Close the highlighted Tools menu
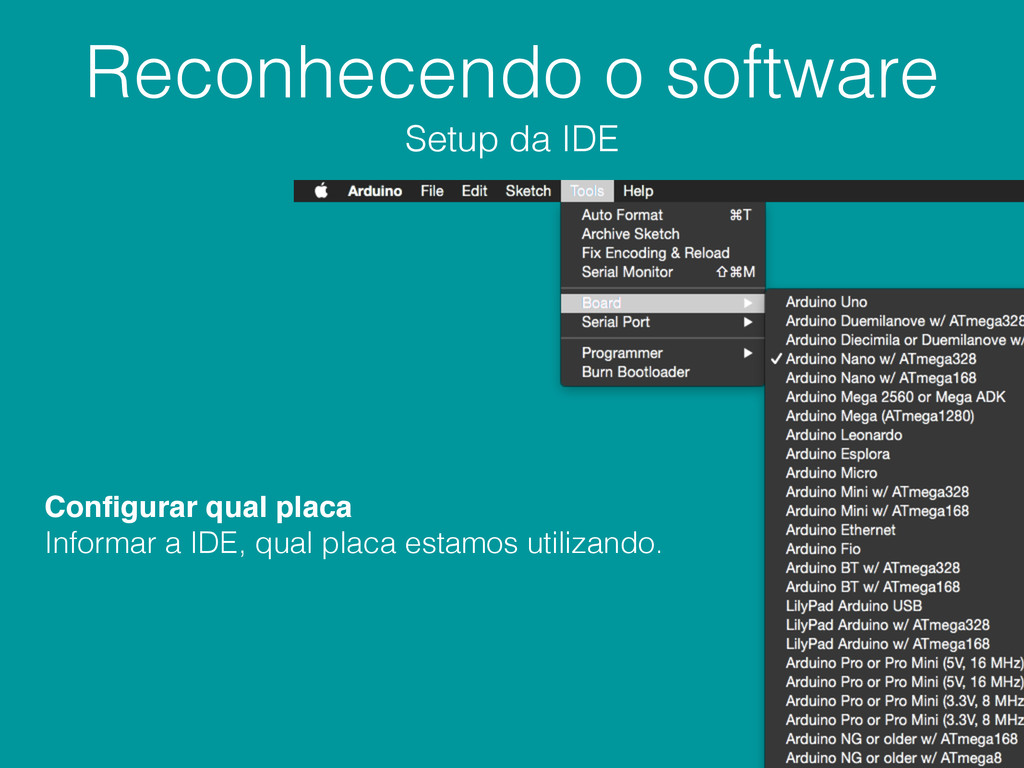Image resolution: width=1024 pixels, height=768 pixels. point(587,191)
